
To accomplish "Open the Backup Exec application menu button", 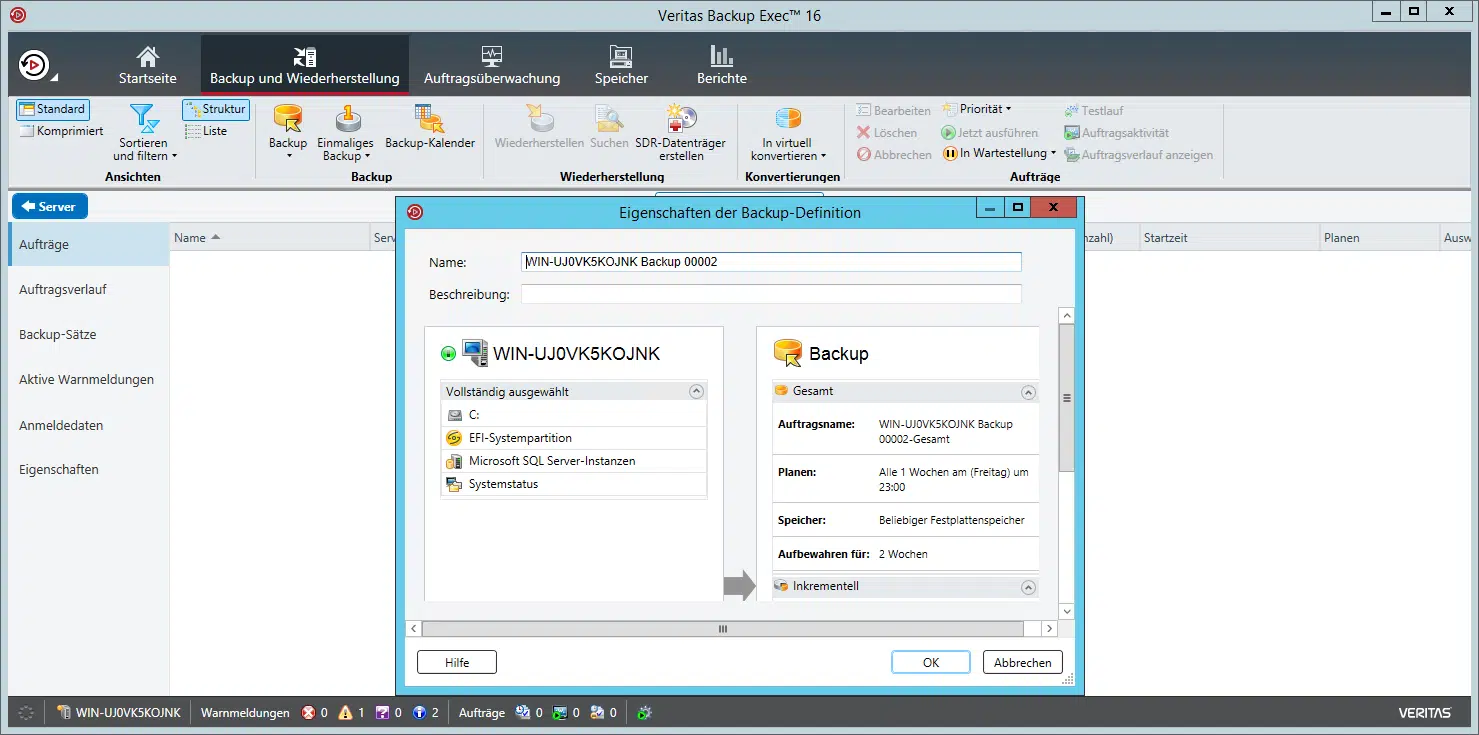I will [x=36, y=65].
